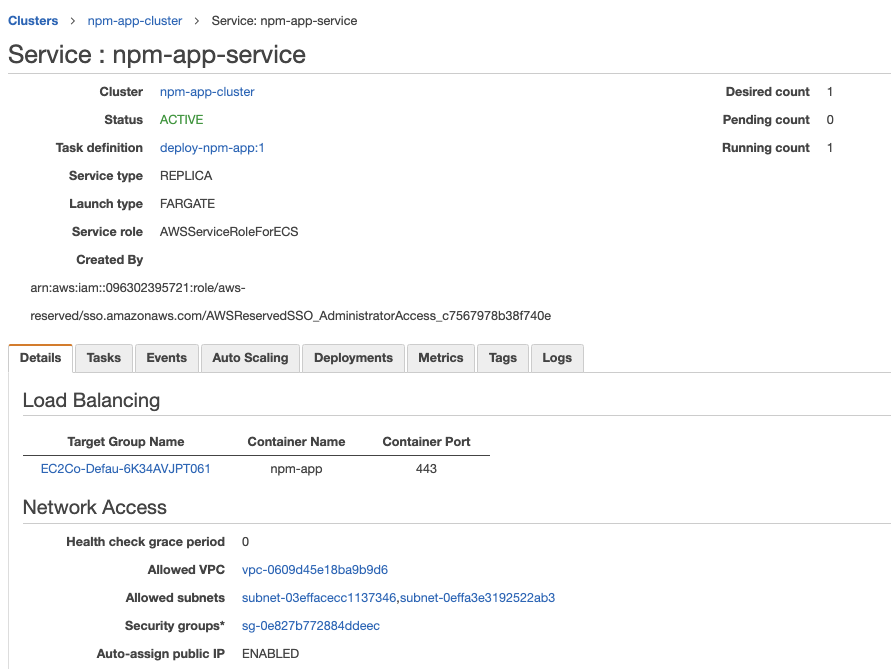Open the Clusters breadcrumb link
The image size is (891, 669).
[x=33, y=20]
